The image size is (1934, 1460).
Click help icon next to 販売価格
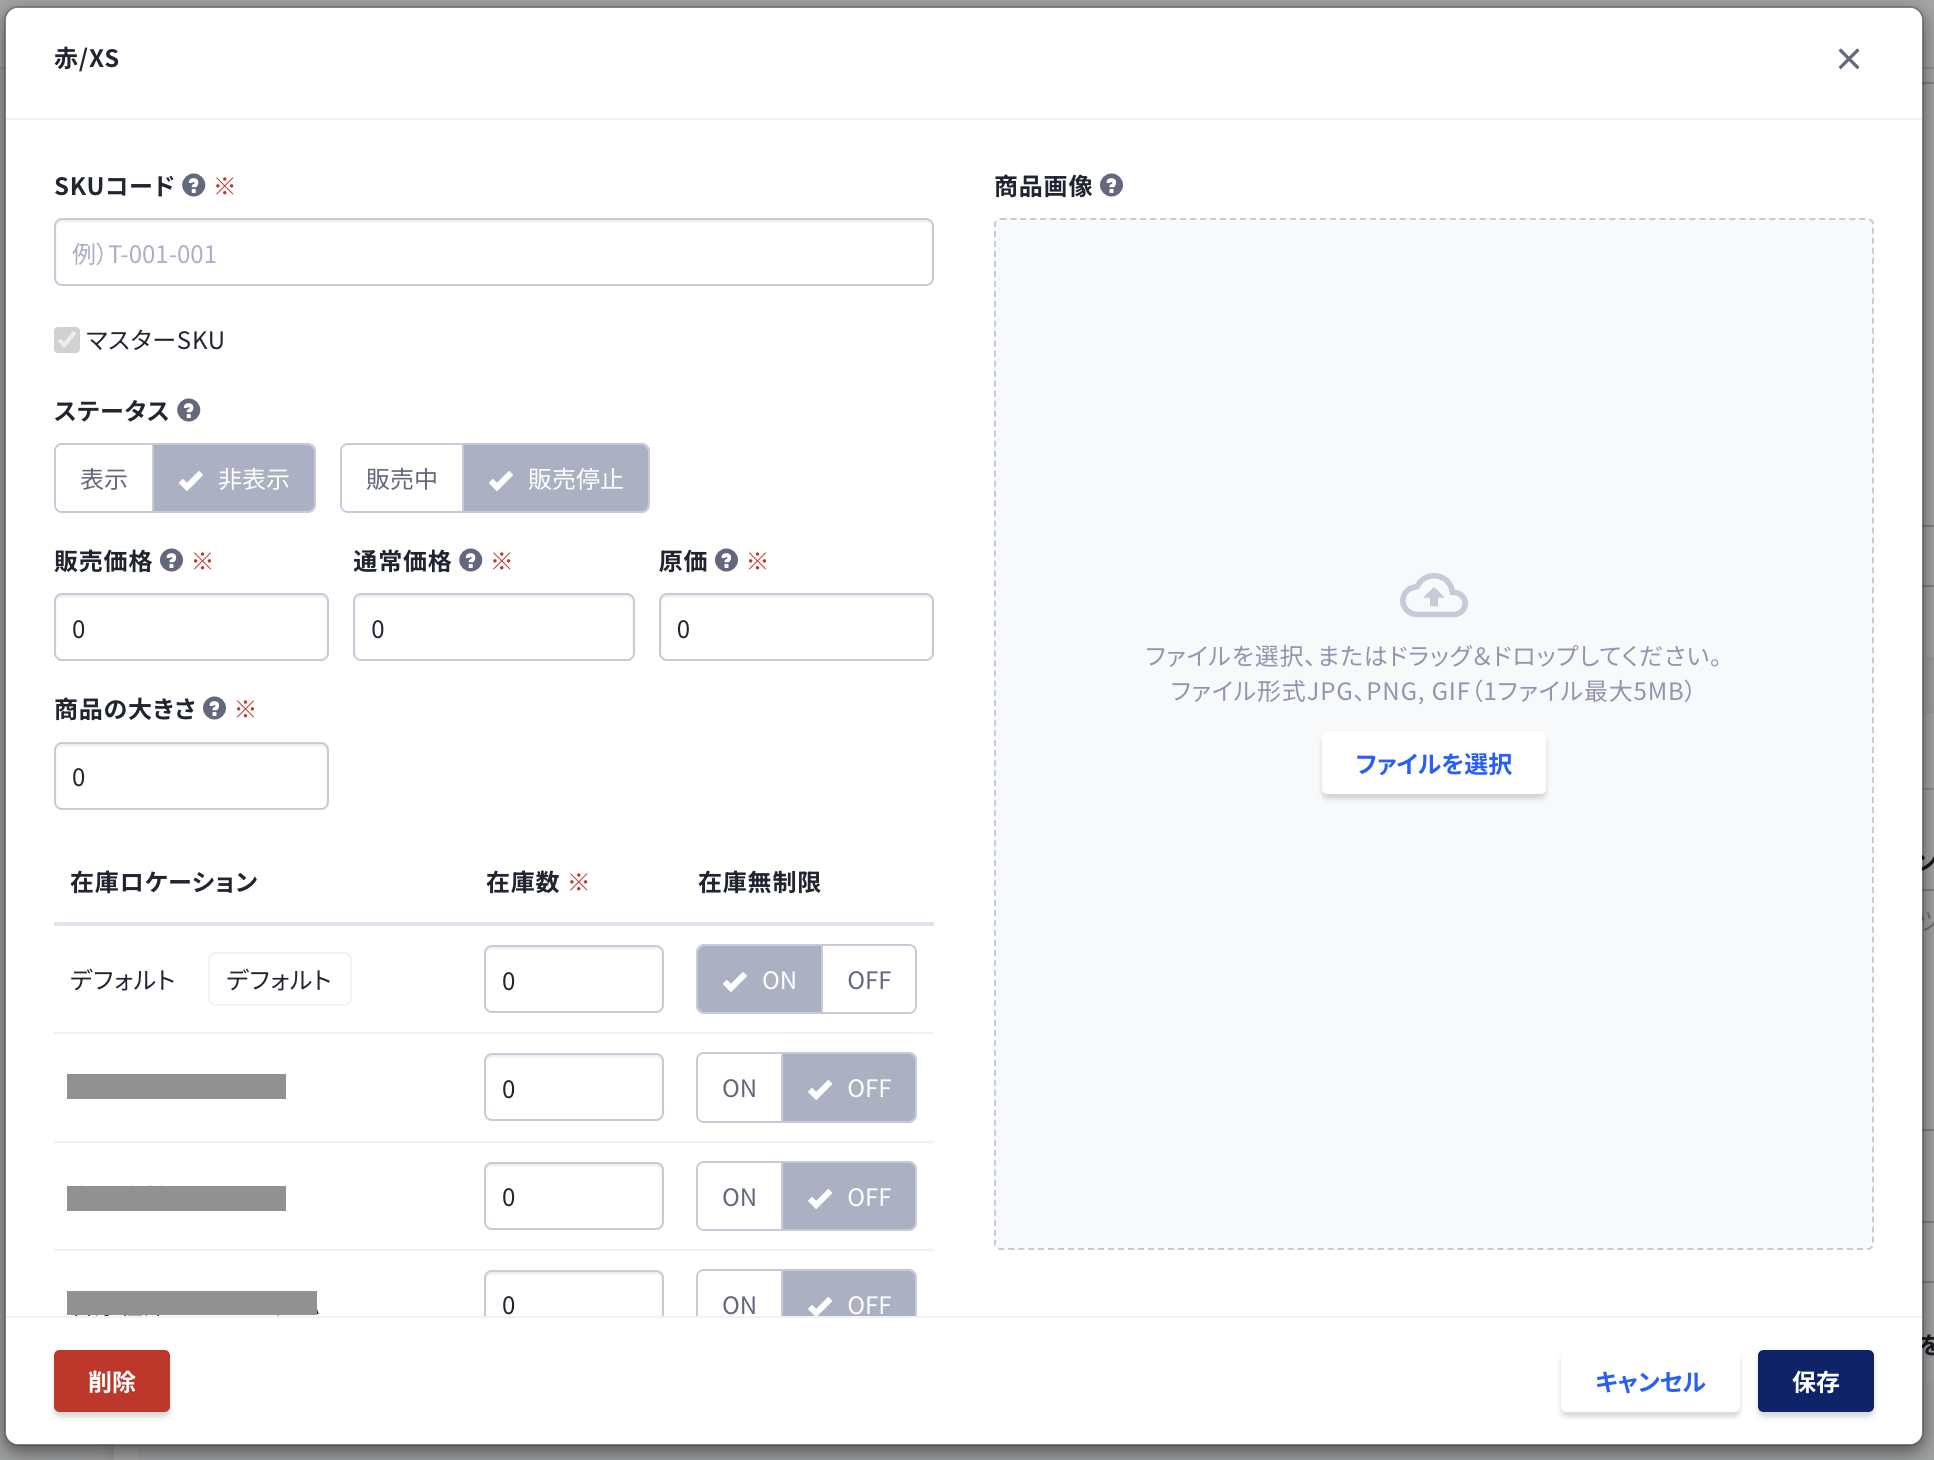point(172,560)
